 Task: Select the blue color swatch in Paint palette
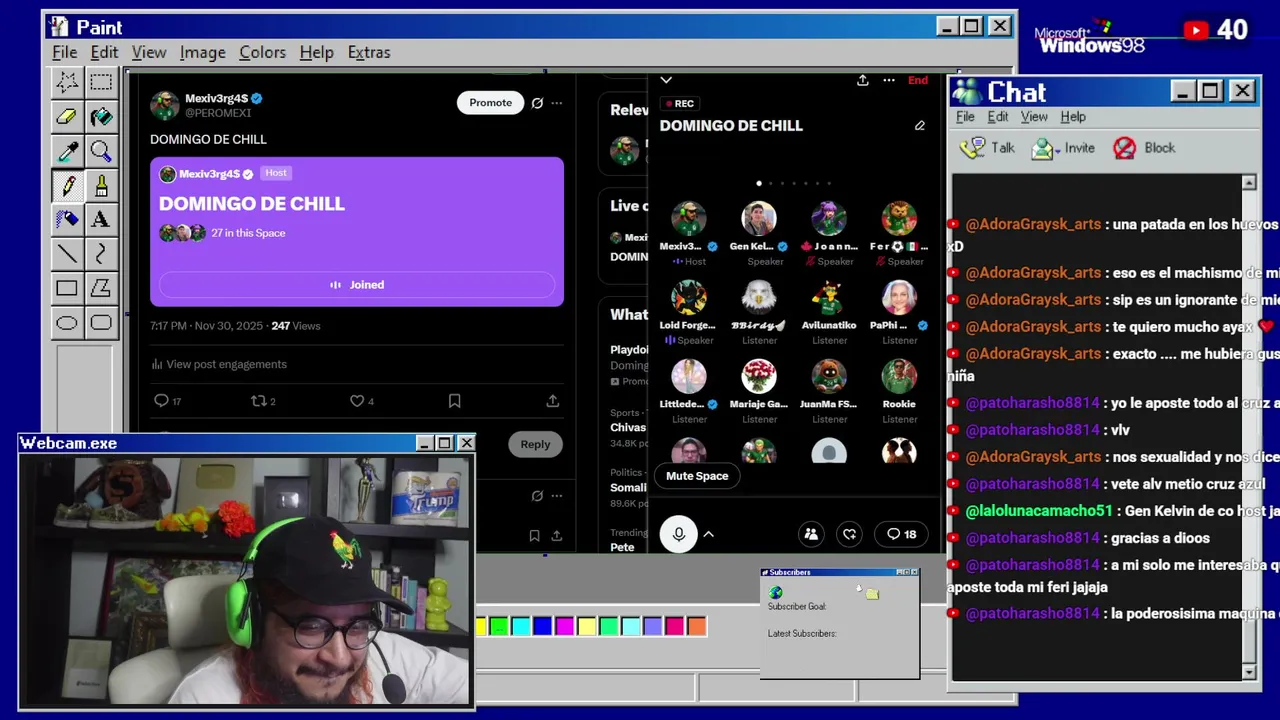click(x=542, y=627)
